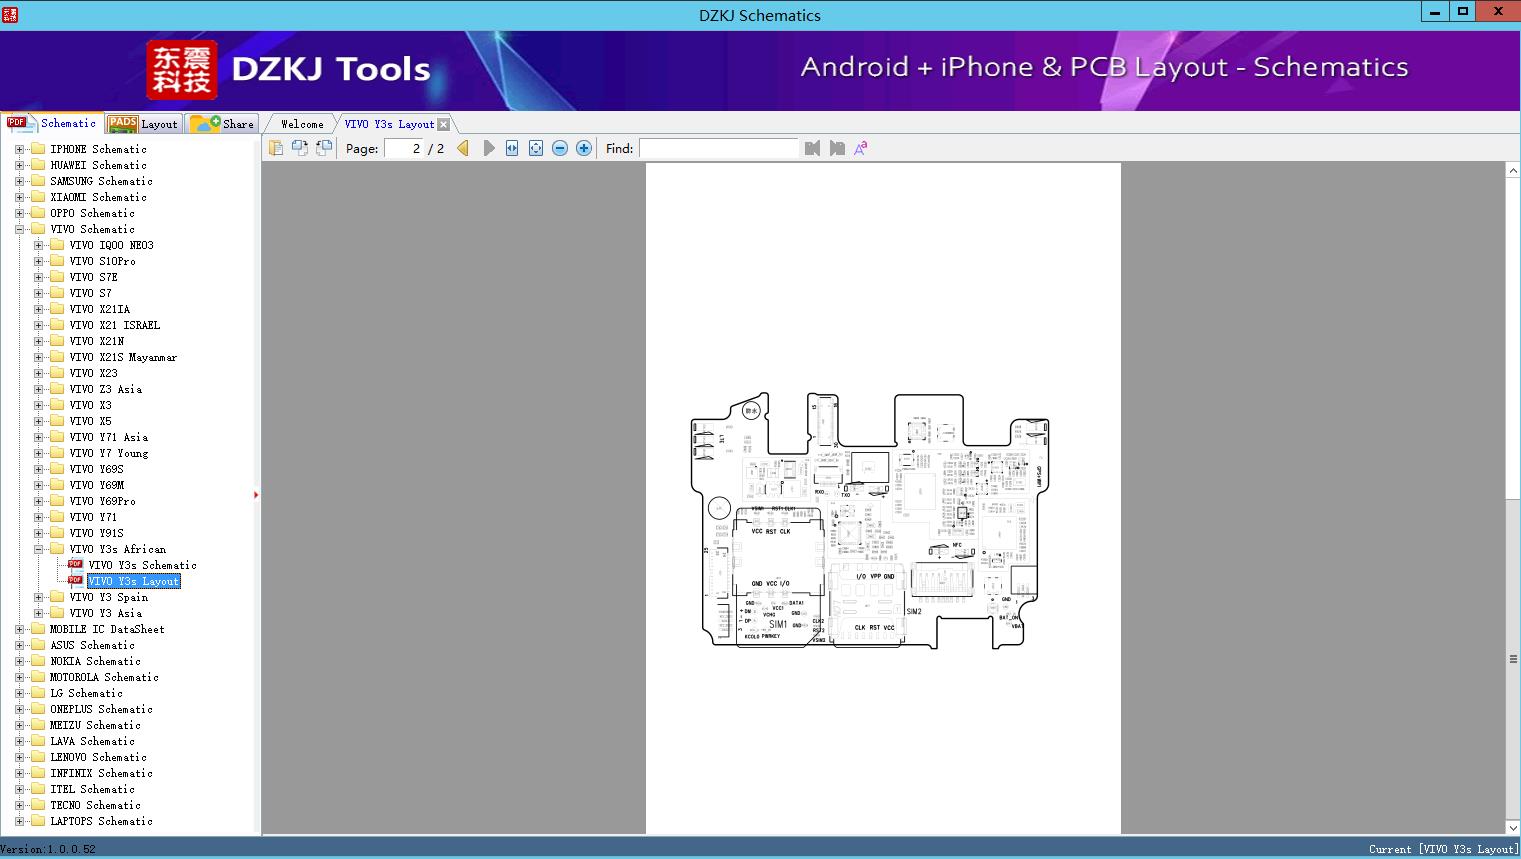This screenshot has height=859, width=1521.
Task: Click the PDF icon beside VIVO Y3s Schematic
Action: click(76, 564)
